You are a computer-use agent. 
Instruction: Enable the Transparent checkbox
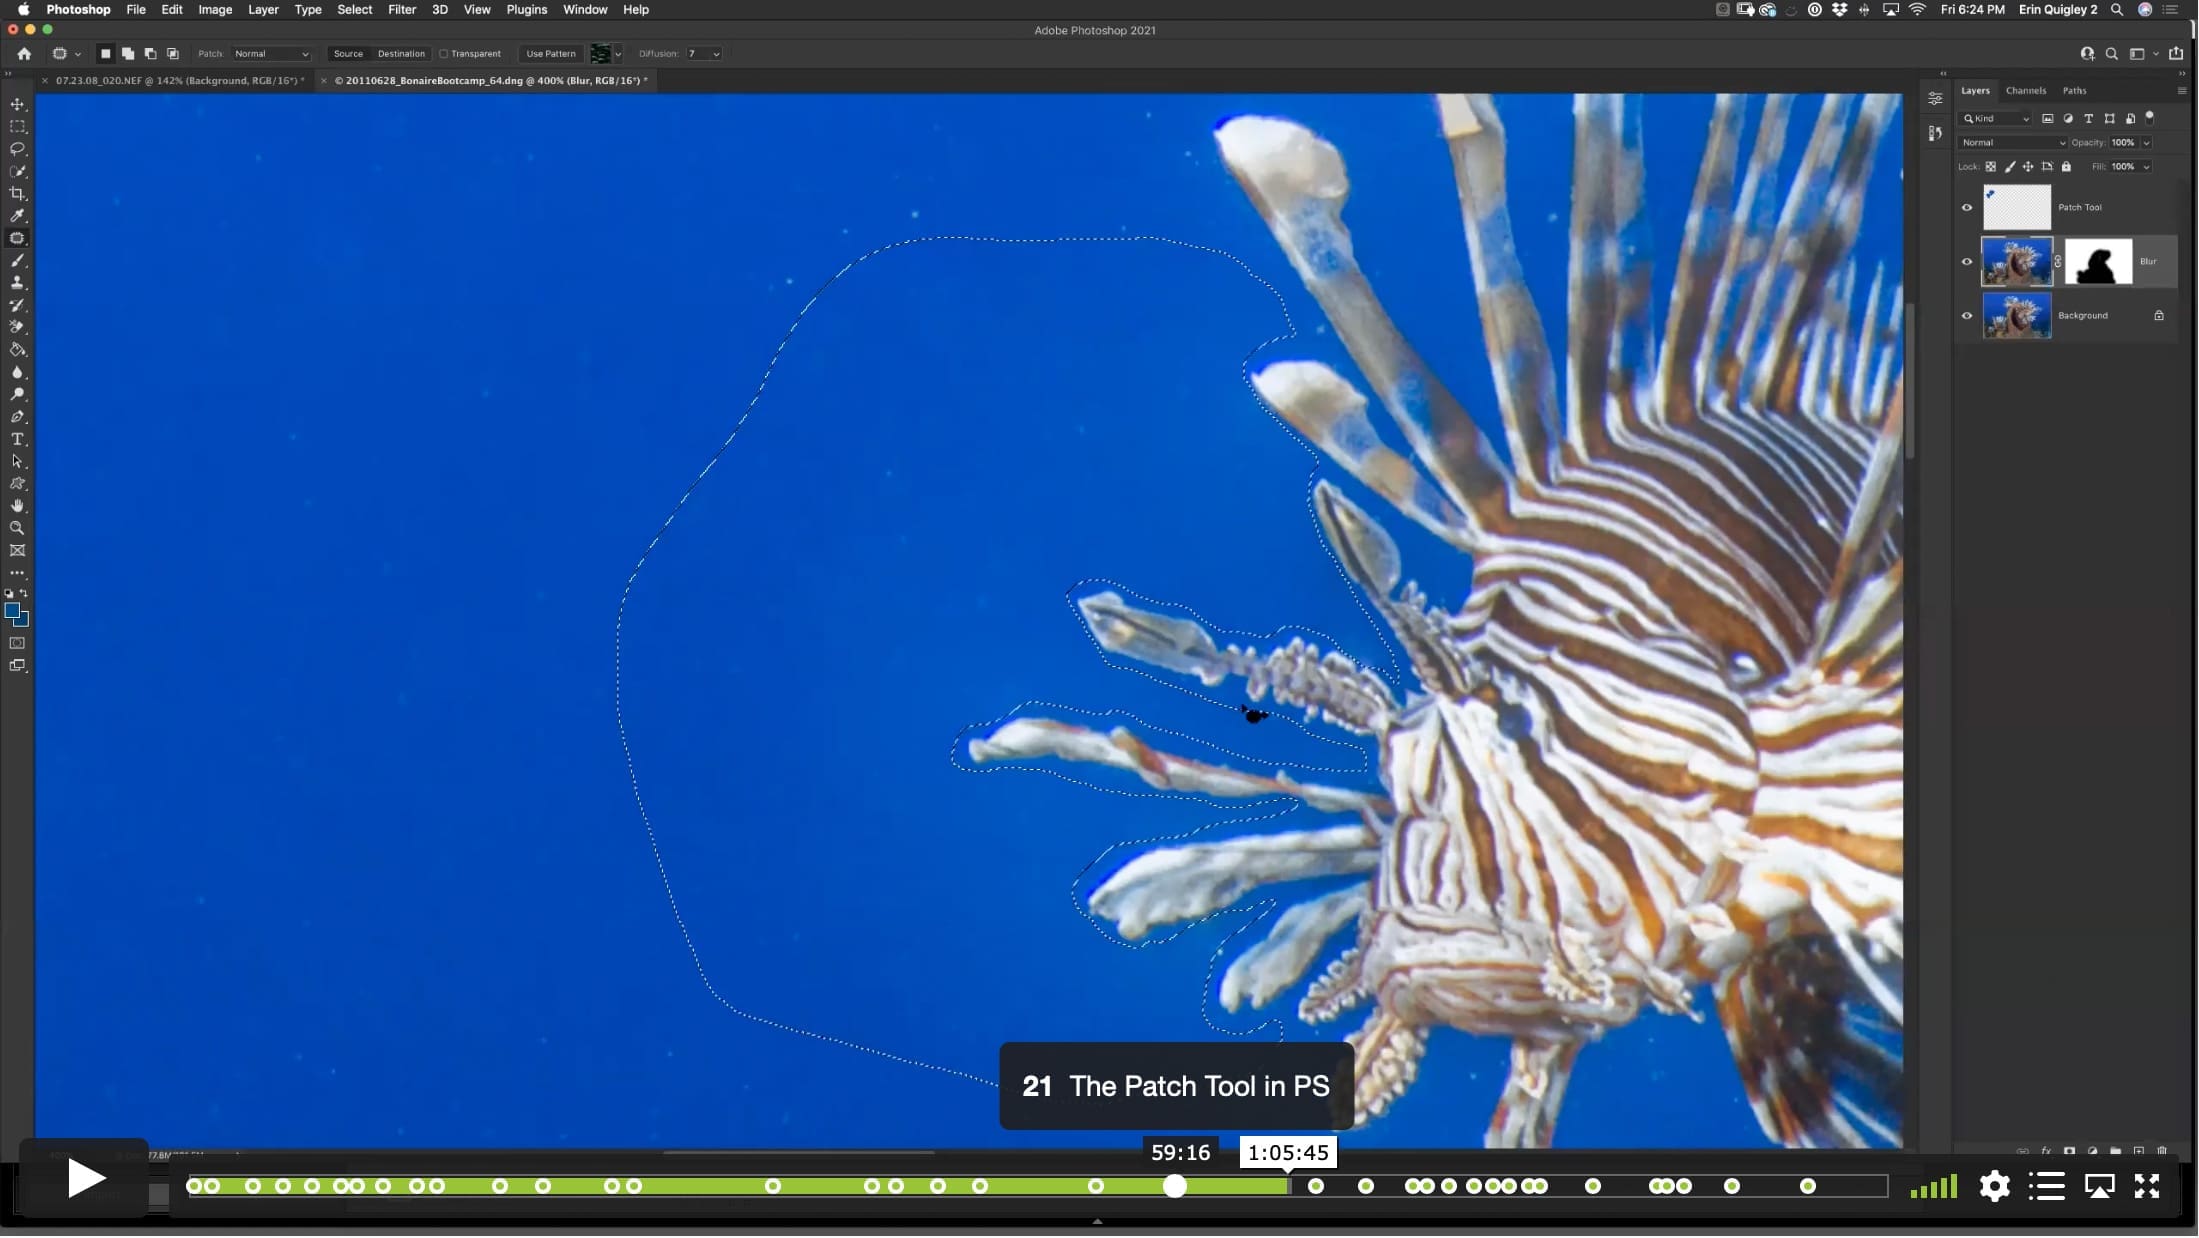pos(444,54)
